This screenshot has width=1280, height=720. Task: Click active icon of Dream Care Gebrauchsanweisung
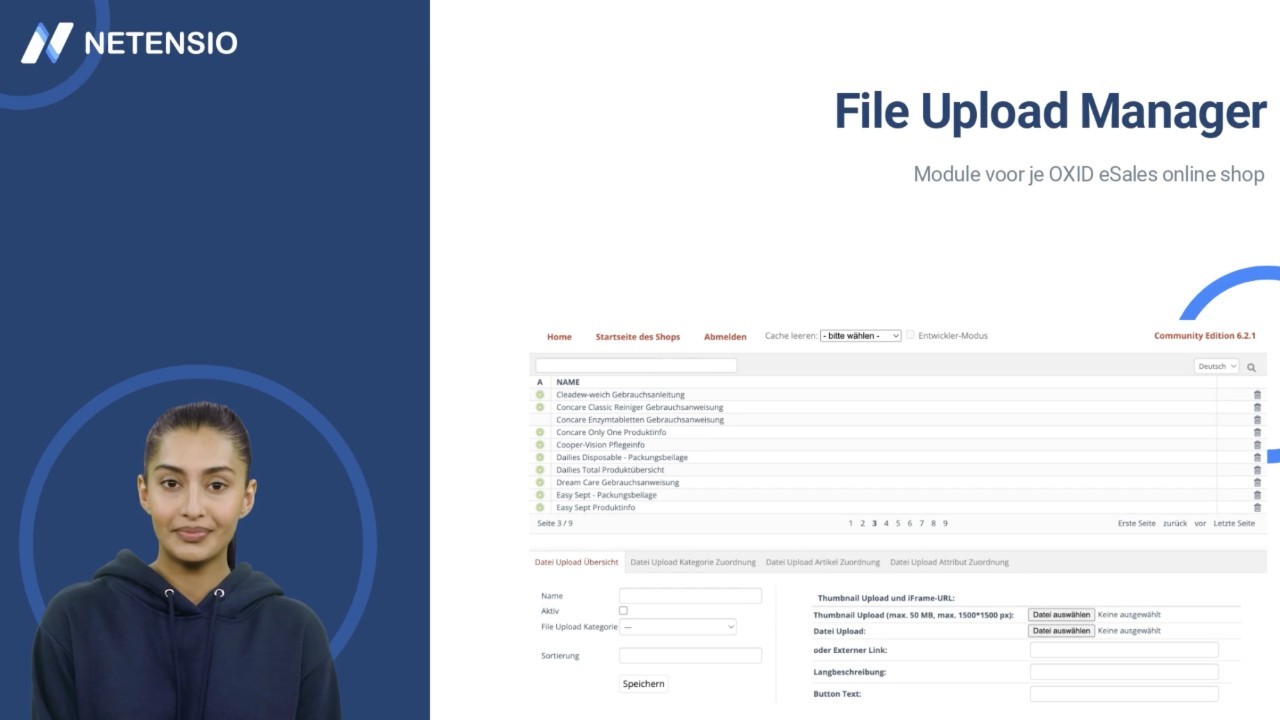(540, 482)
